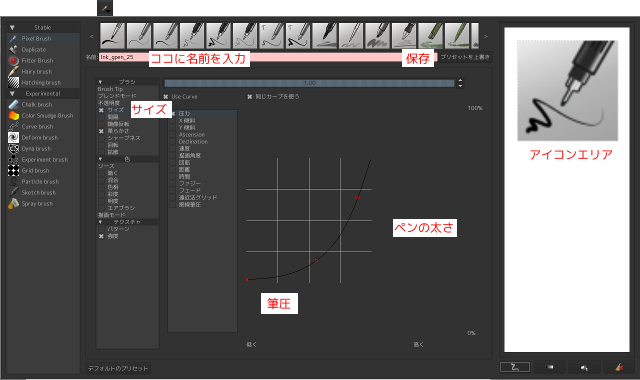
Task: Select the green marker preset thumbnail
Action: 431,36
